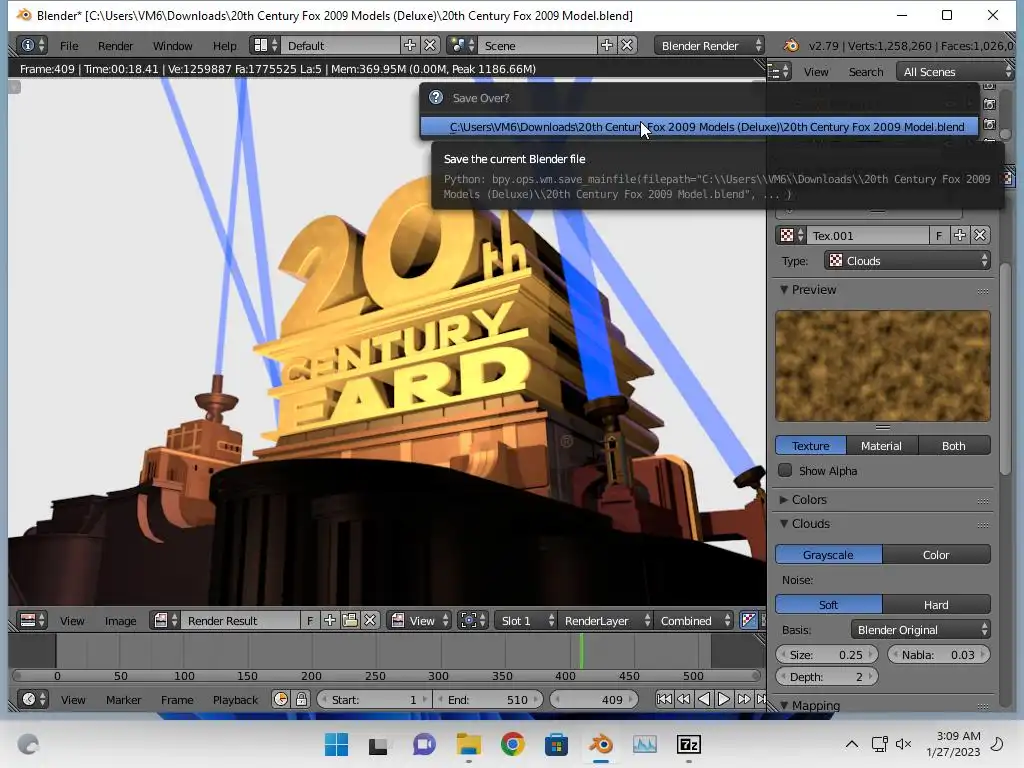Open the Image Editor type selector

coord(32,620)
